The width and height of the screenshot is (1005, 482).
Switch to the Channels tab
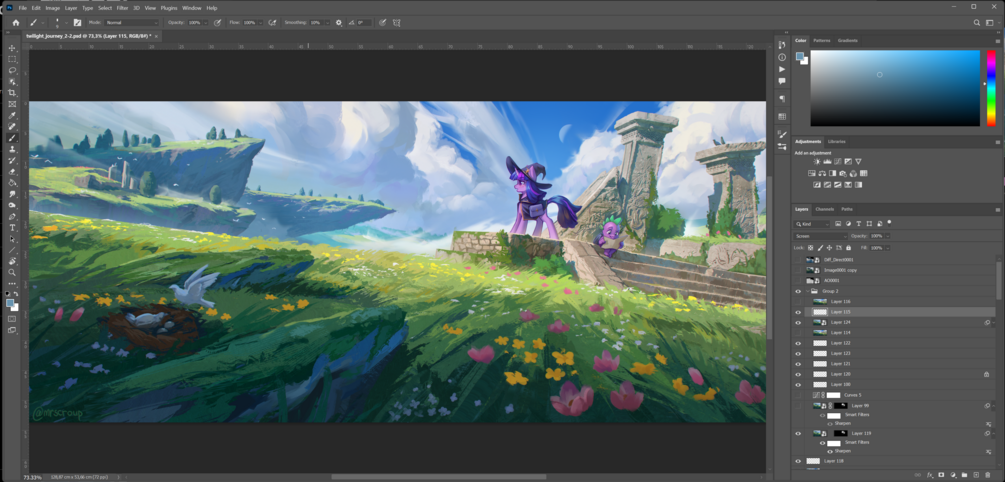tap(824, 209)
